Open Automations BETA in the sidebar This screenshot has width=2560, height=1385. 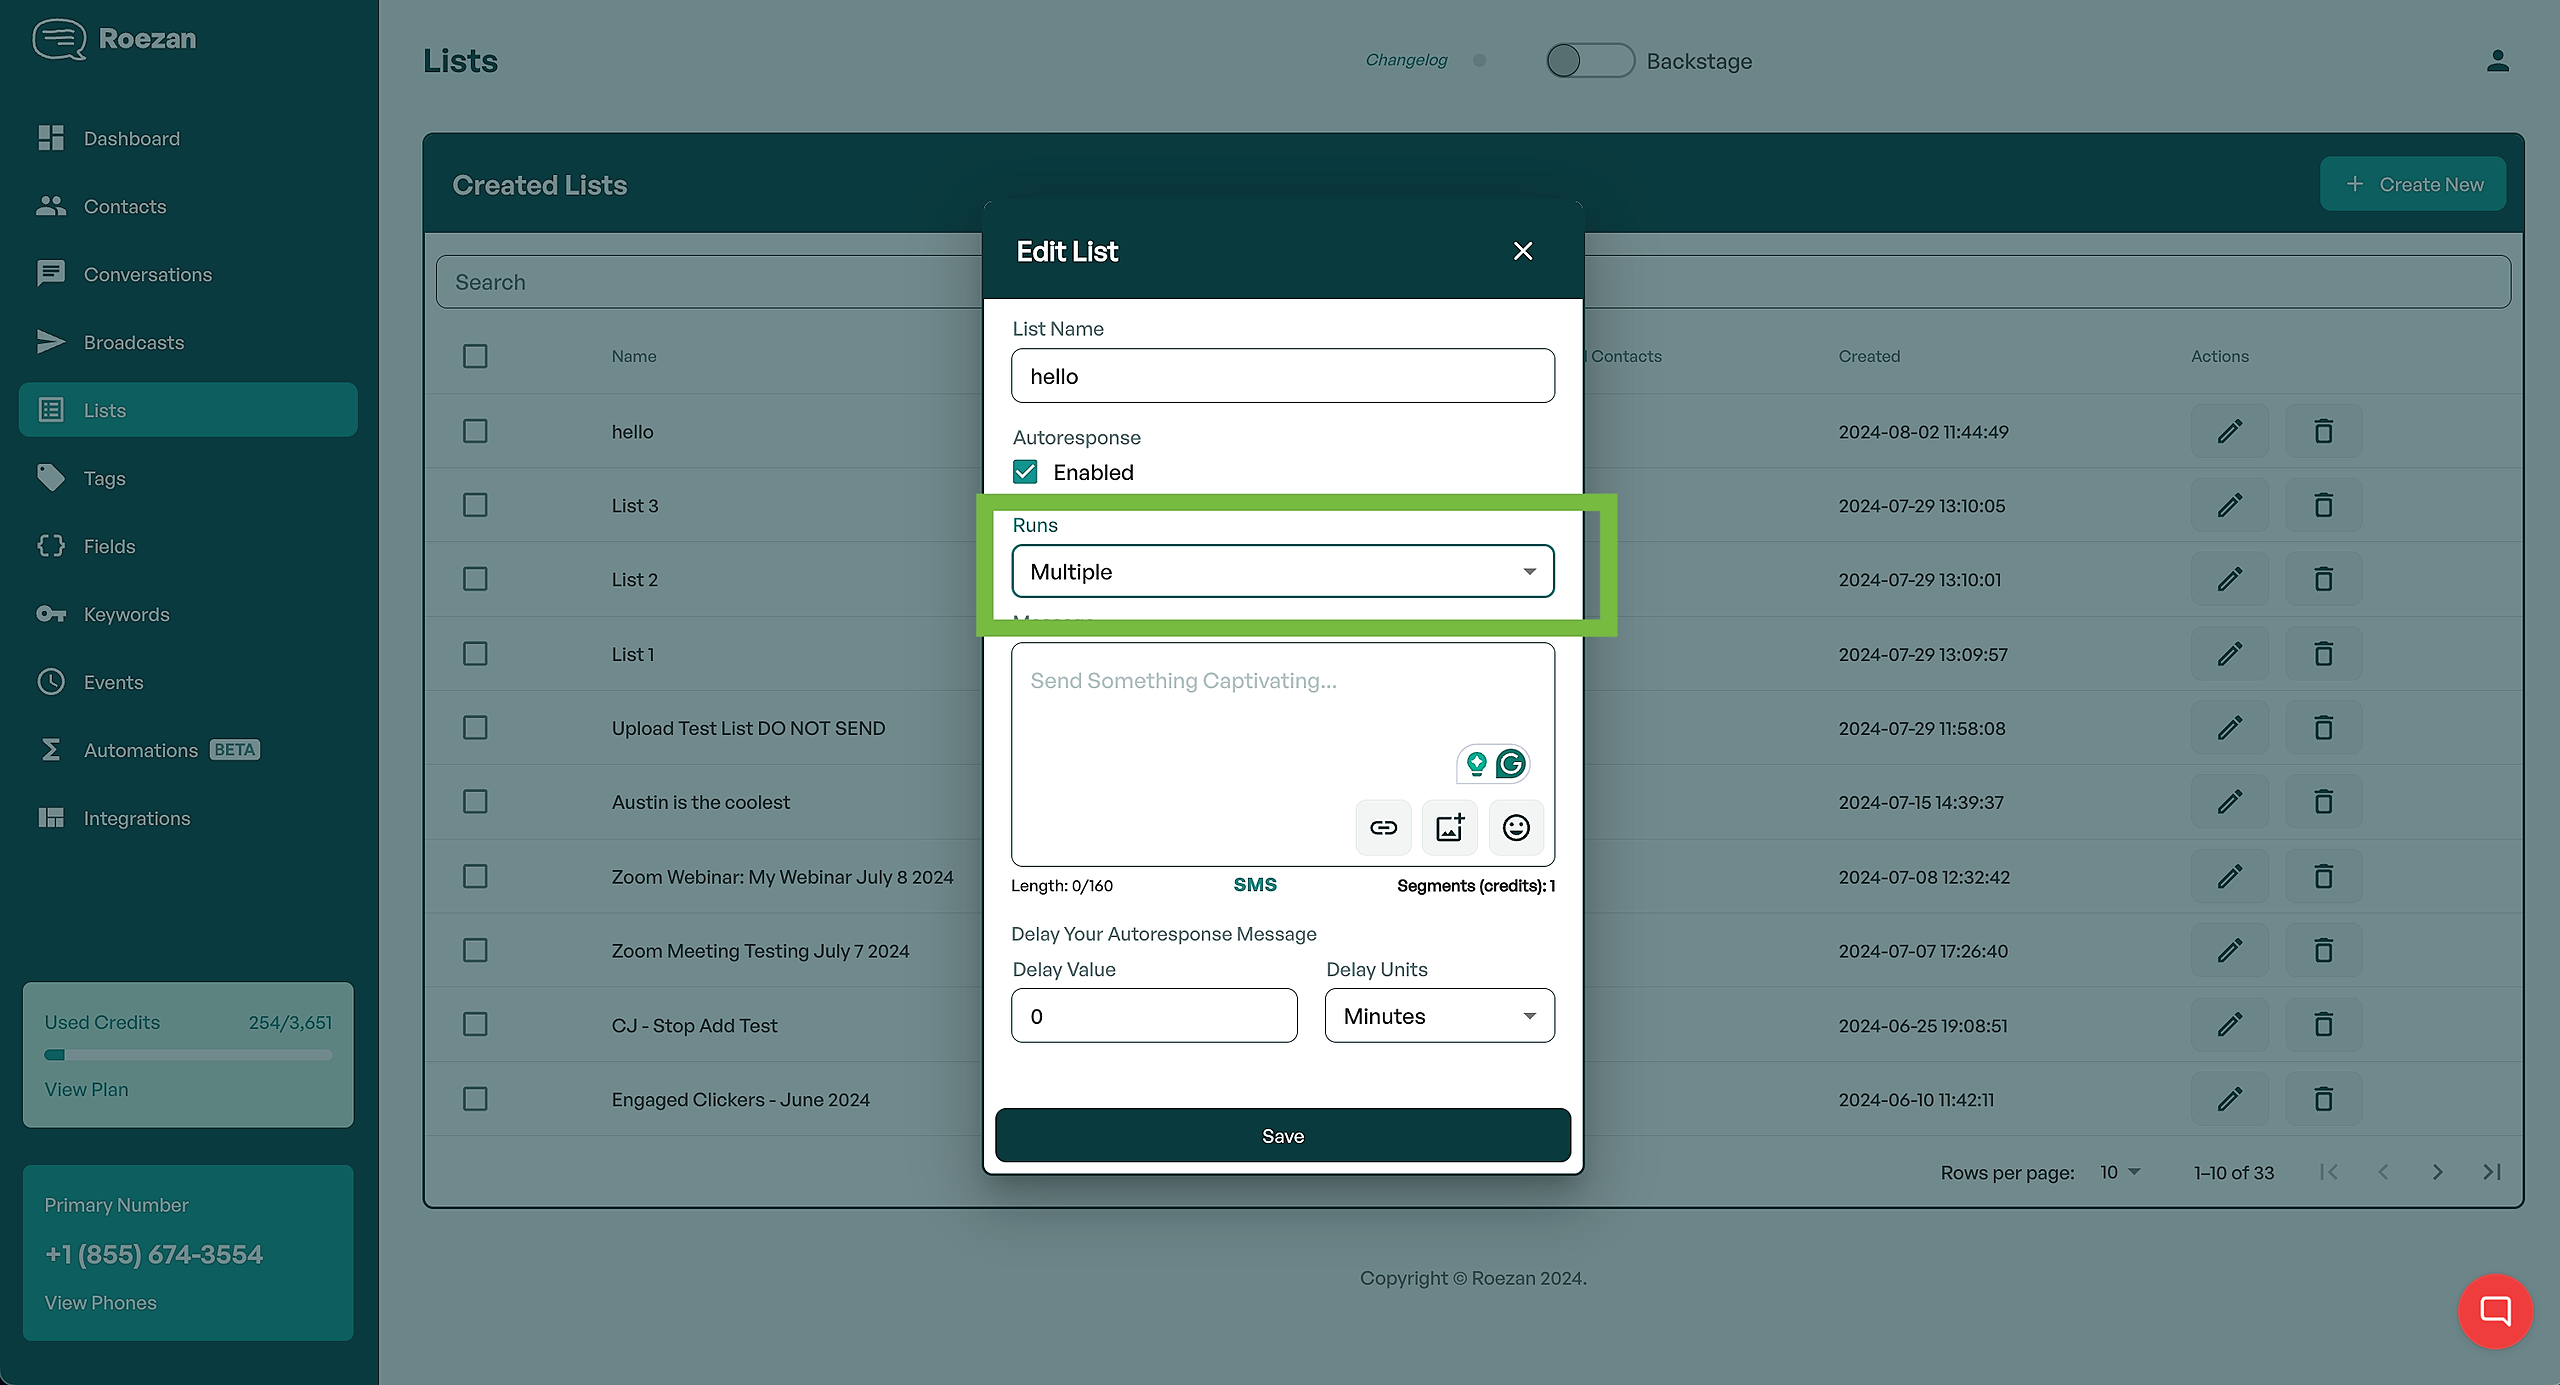[141, 750]
